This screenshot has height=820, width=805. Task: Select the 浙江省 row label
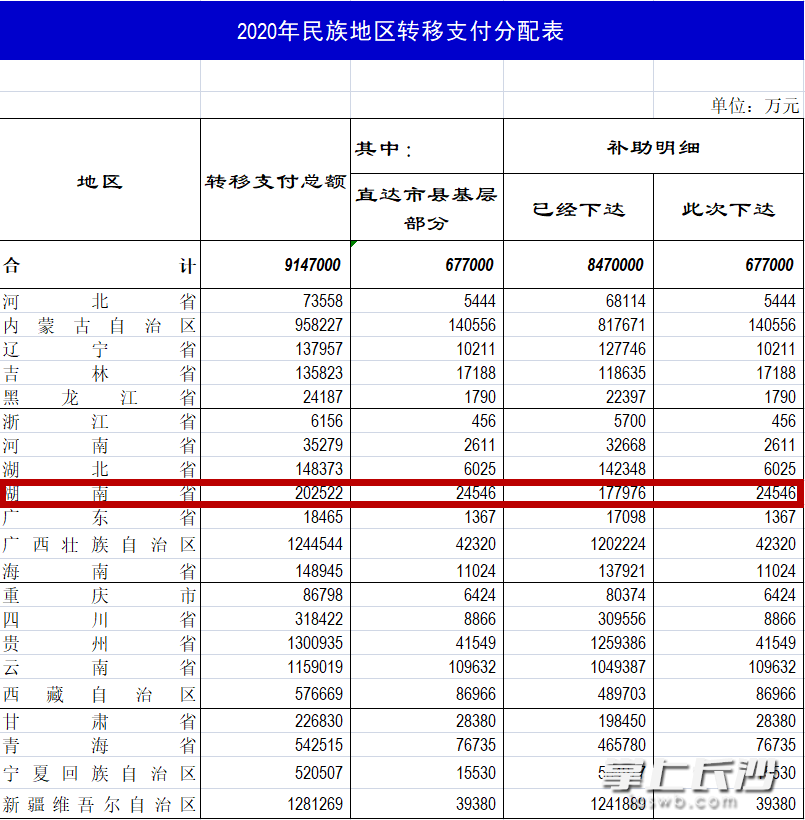[x=100, y=422]
